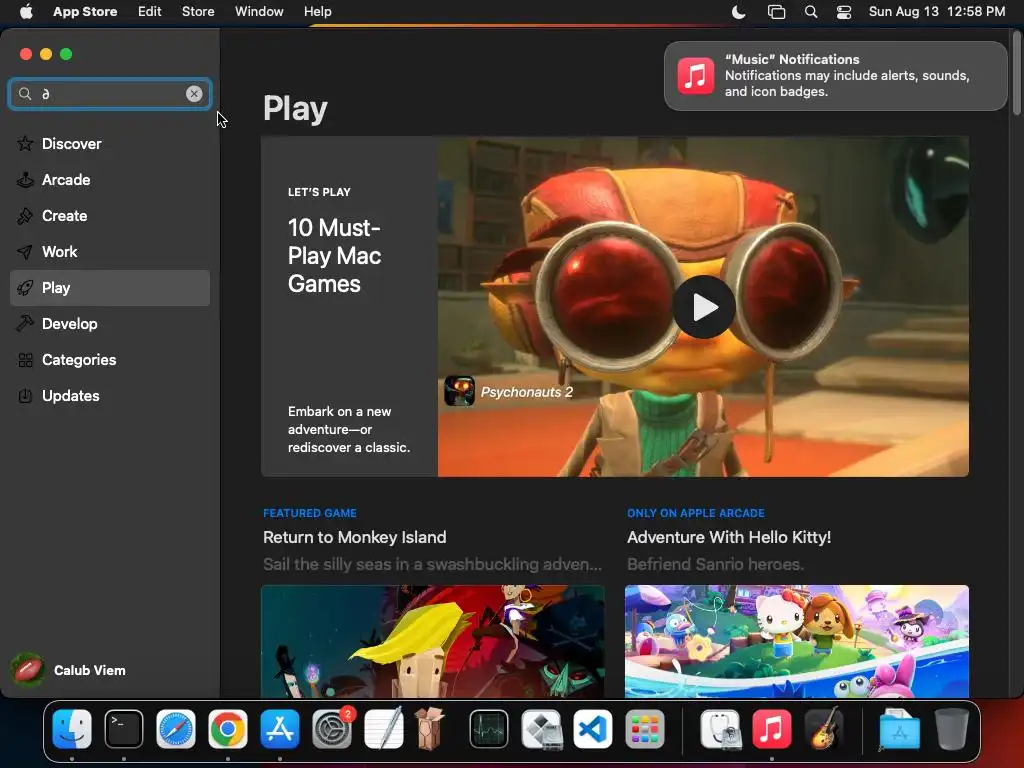Open GarageBand from the Dock
The height and width of the screenshot is (768, 1024).
pos(824,729)
